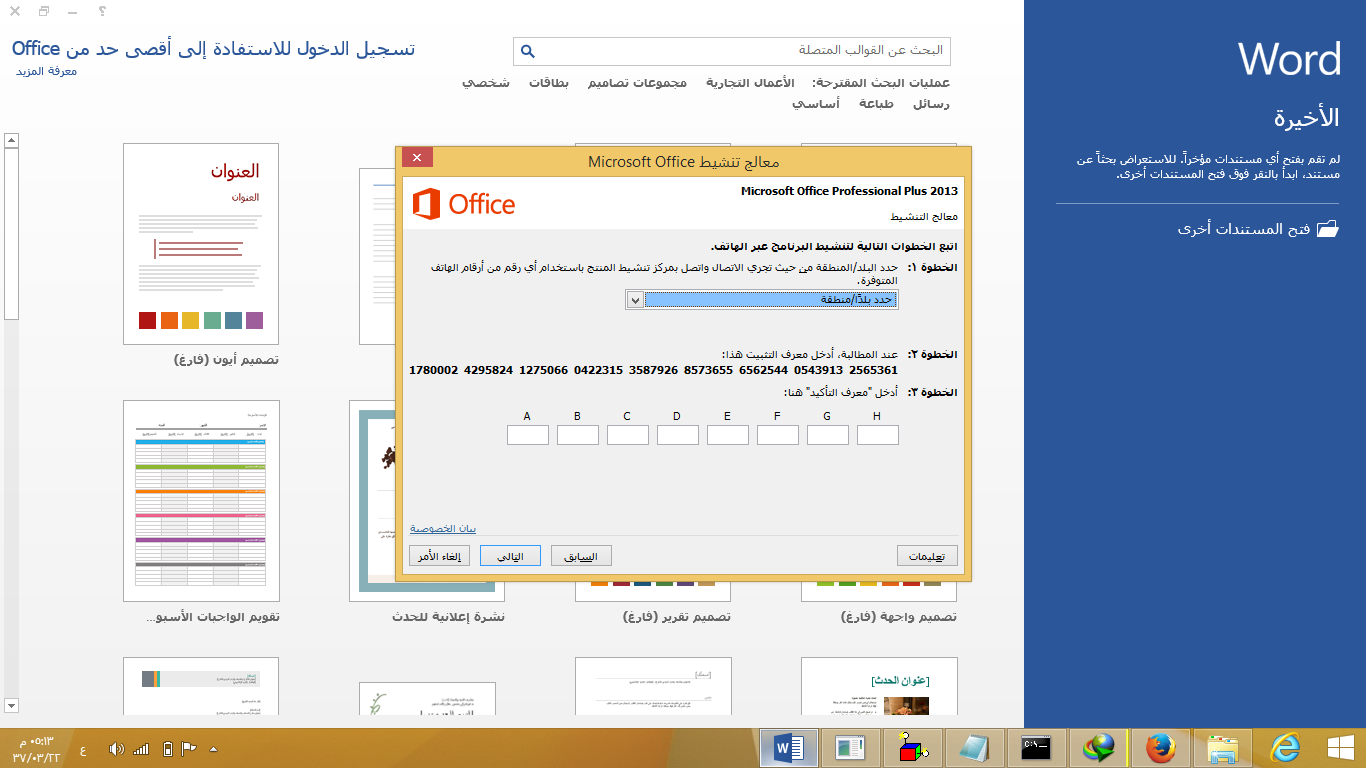Select suggested search الأعمال التجارية
Image resolution: width=1366 pixels, height=768 pixels.
(x=751, y=83)
